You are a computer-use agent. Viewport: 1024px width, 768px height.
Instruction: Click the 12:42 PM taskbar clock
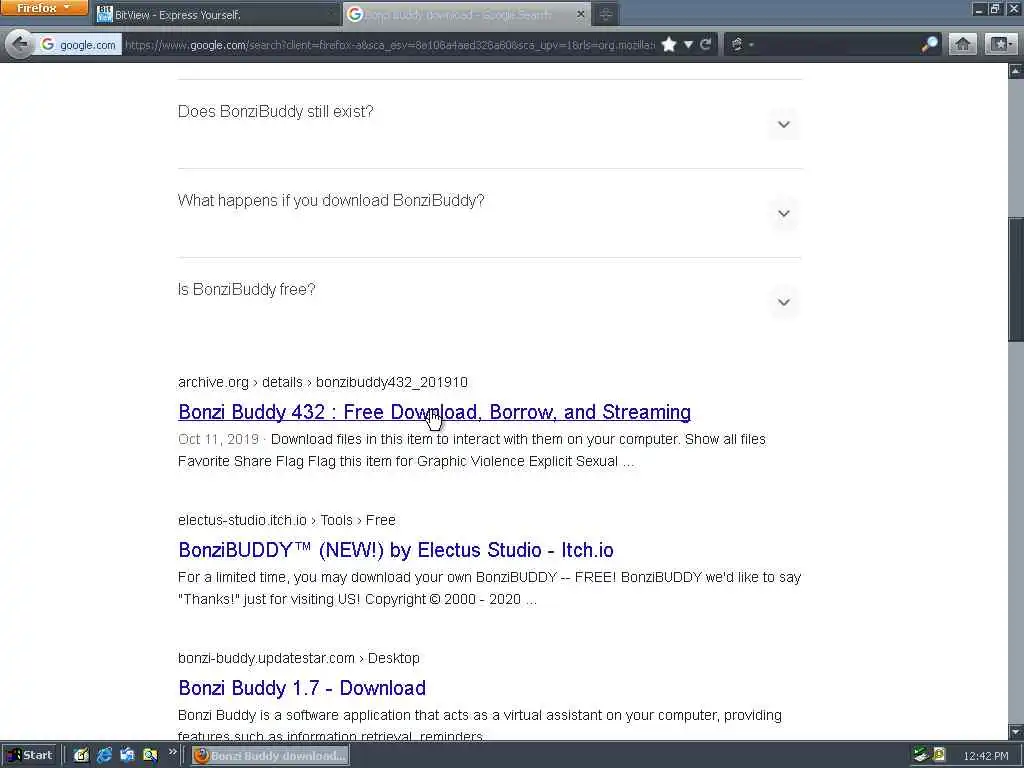tap(985, 756)
